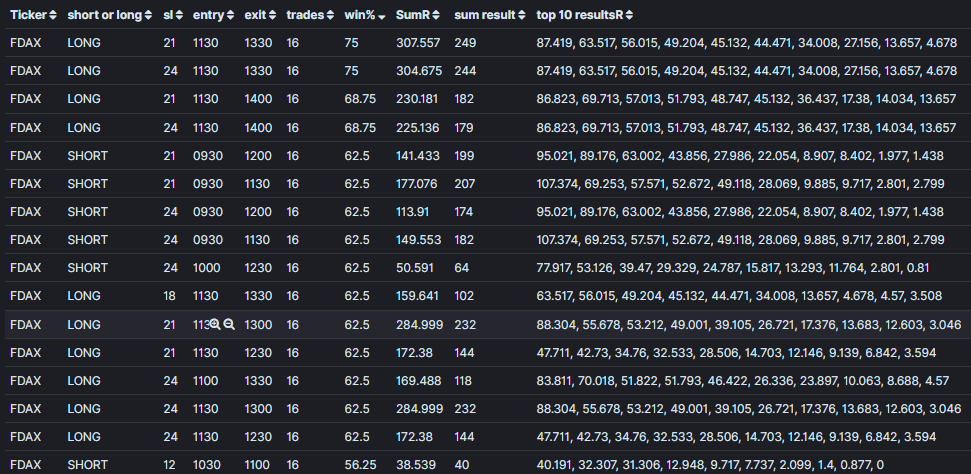The width and height of the screenshot is (971, 474).
Task: Select sum result 118
Action: (463, 380)
